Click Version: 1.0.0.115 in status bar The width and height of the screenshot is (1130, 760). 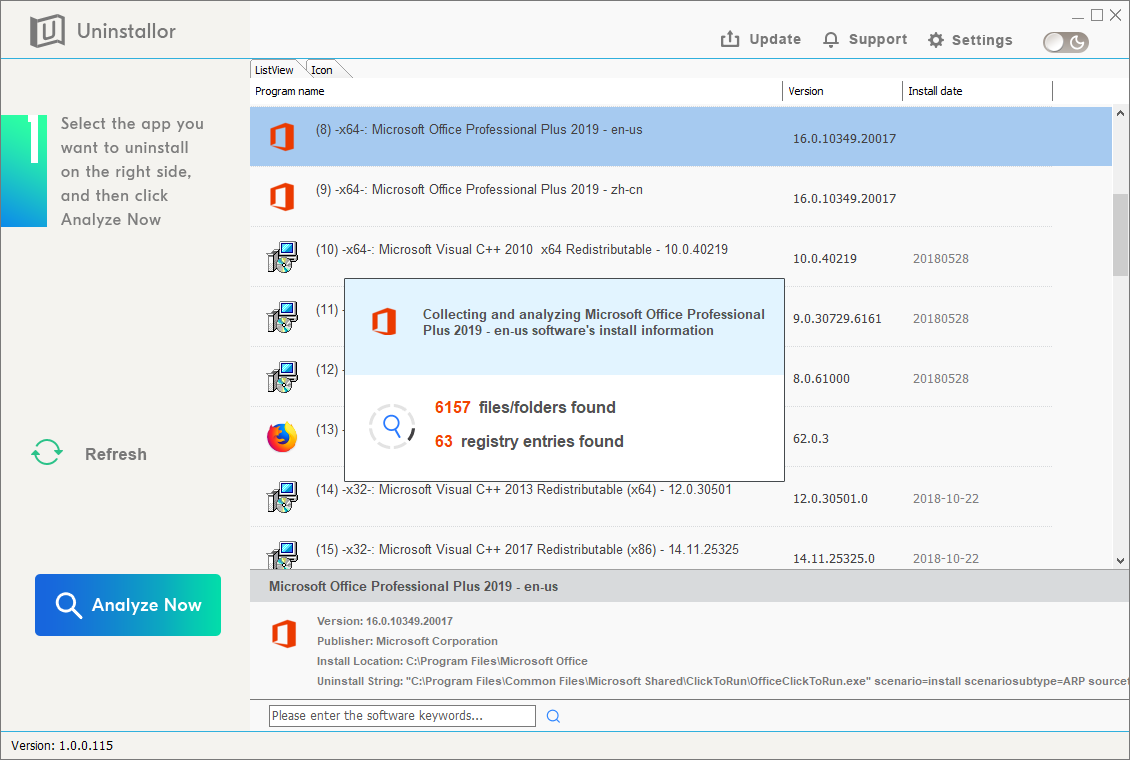click(x=62, y=746)
